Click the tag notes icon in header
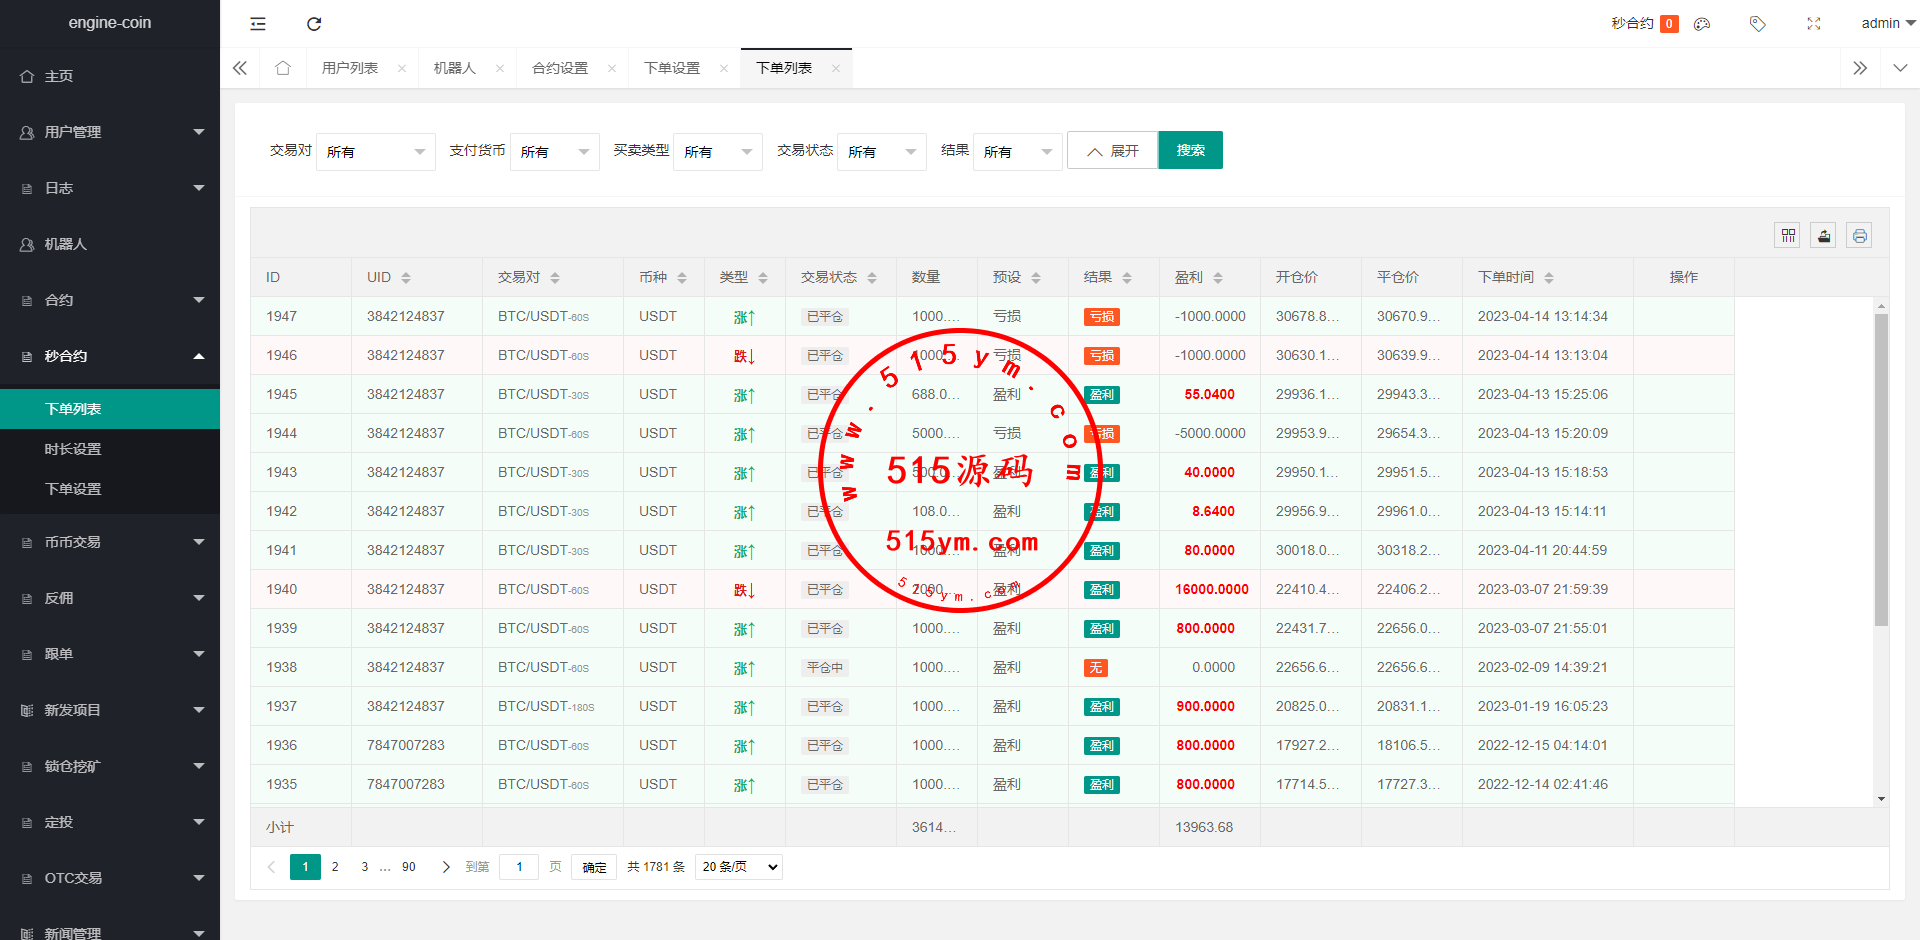The height and width of the screenshot is (940, 1920). pyautogui.click(x=1757, y=24)
